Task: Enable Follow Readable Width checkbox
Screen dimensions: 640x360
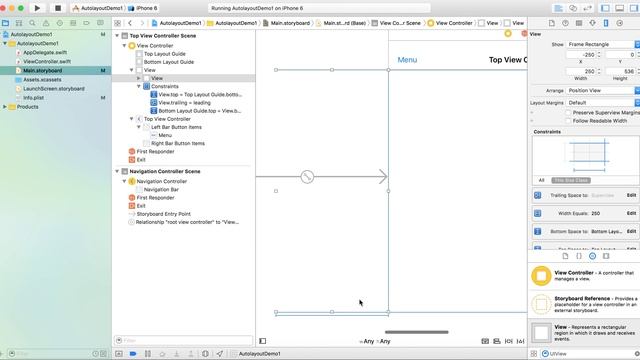Action: click(x=568, y=121)
